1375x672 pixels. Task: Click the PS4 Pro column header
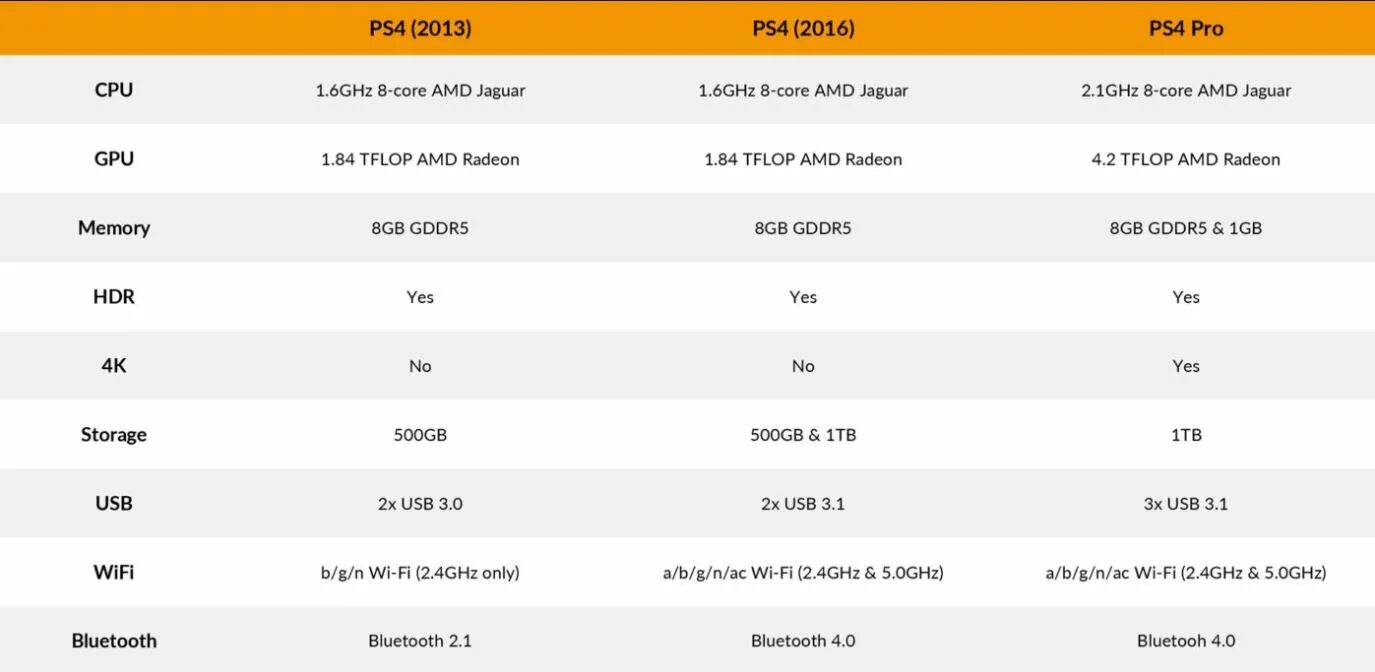pyautogui.click(x=1186, y=28)
